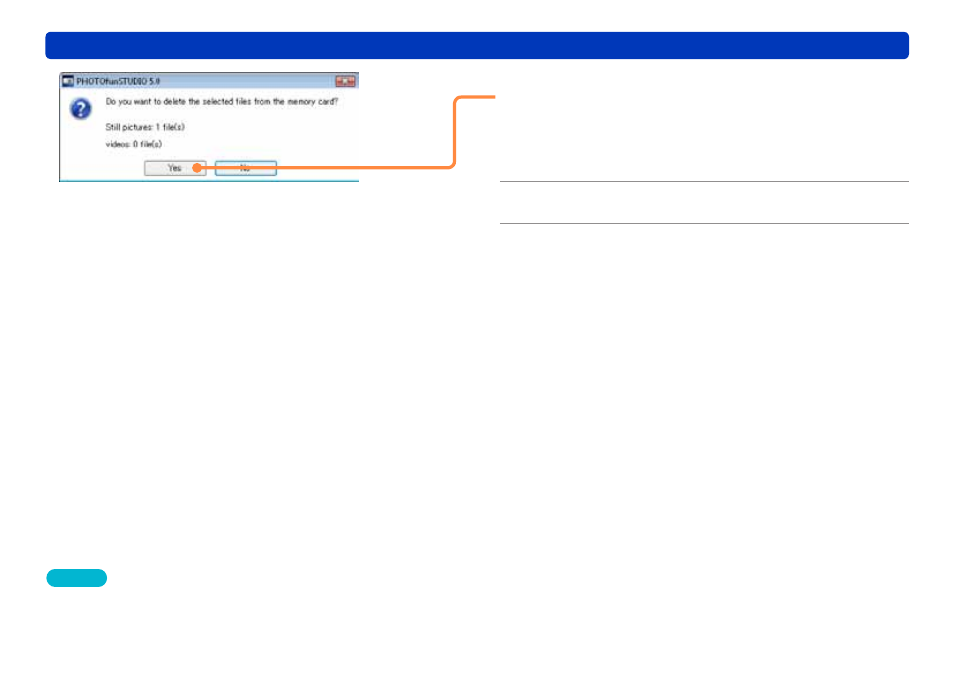Click the delete confirmation question text
Screen dimensions: 954x673
click(x=221, y=102)
